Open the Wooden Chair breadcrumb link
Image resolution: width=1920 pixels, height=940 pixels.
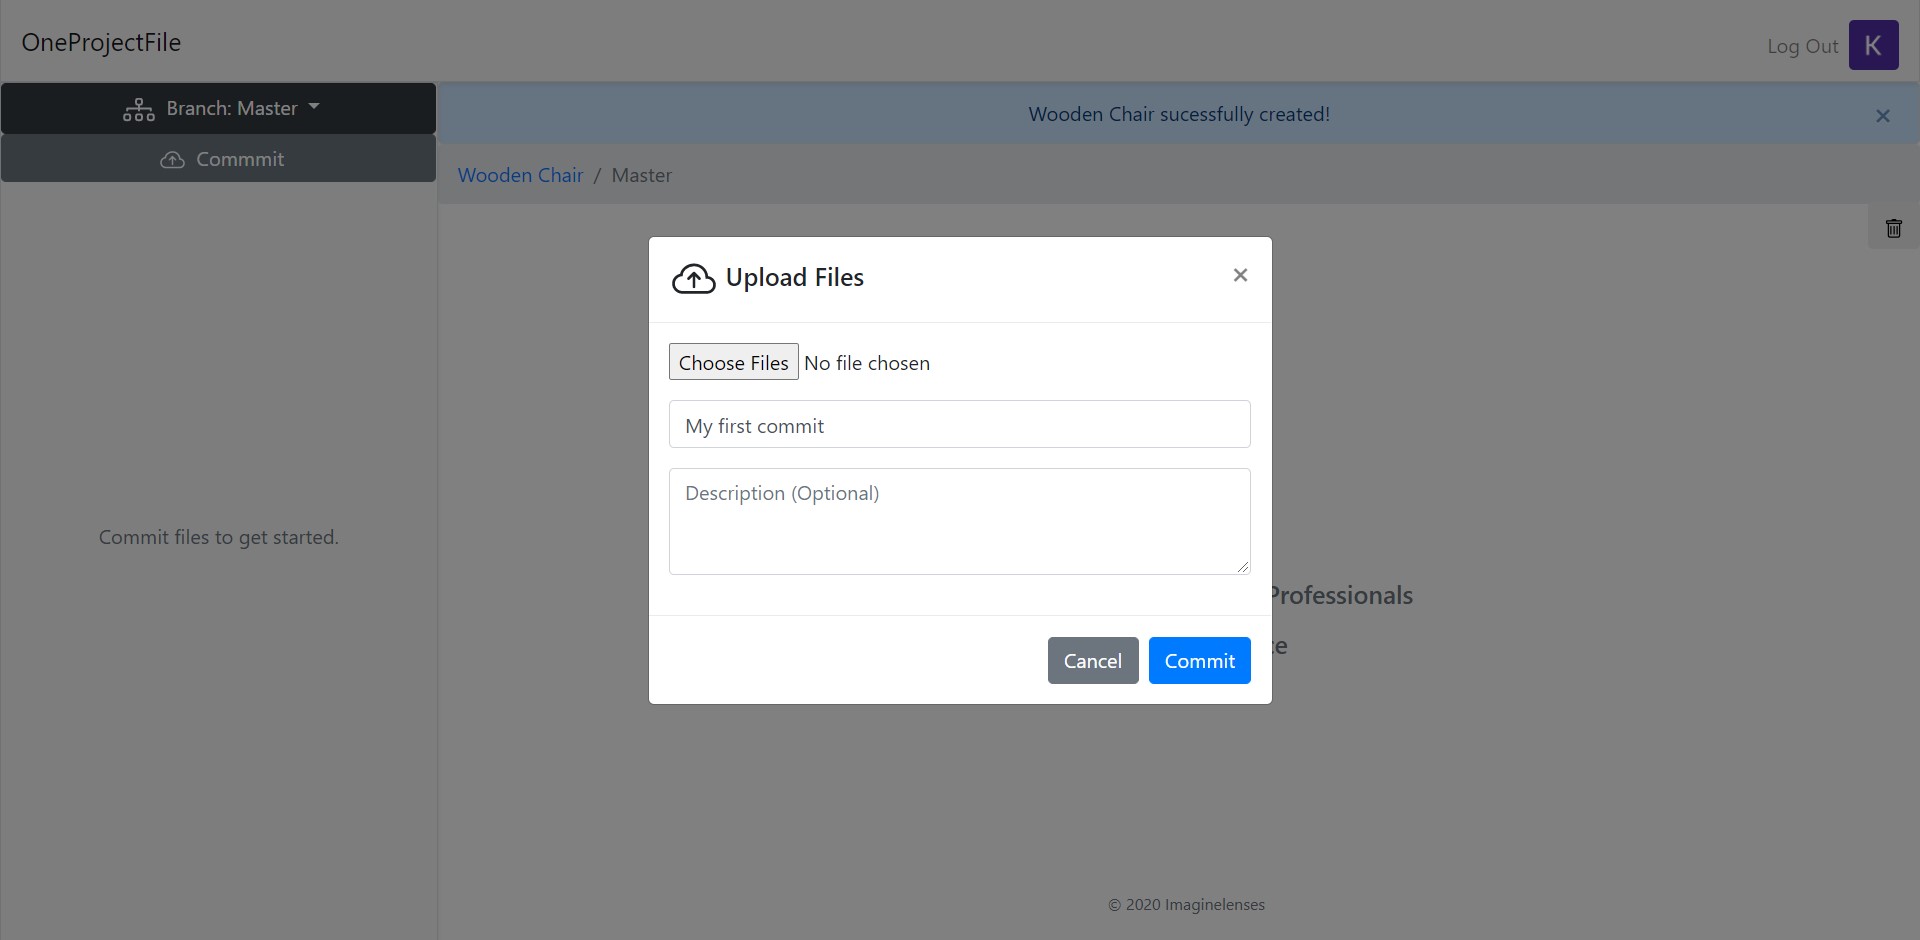pos(520,175)
